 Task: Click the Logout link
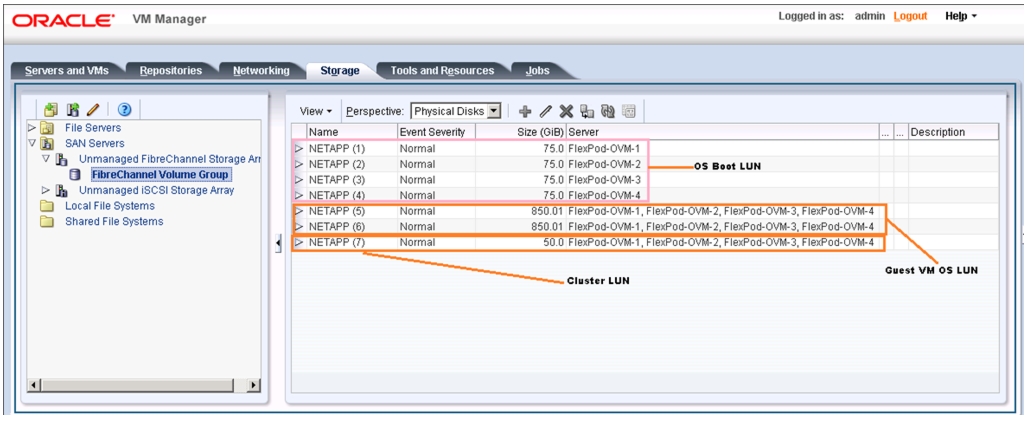(x=910, y=16)
